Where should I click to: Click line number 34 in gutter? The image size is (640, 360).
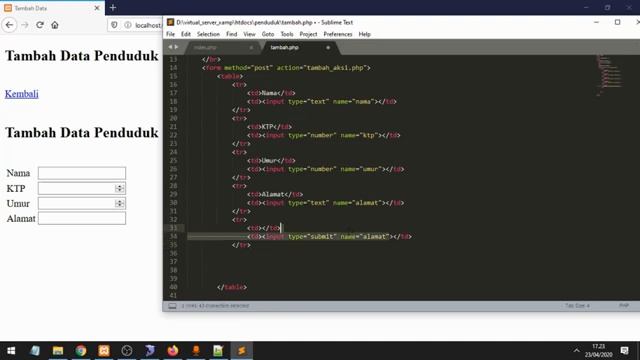(x=173, y=236)
